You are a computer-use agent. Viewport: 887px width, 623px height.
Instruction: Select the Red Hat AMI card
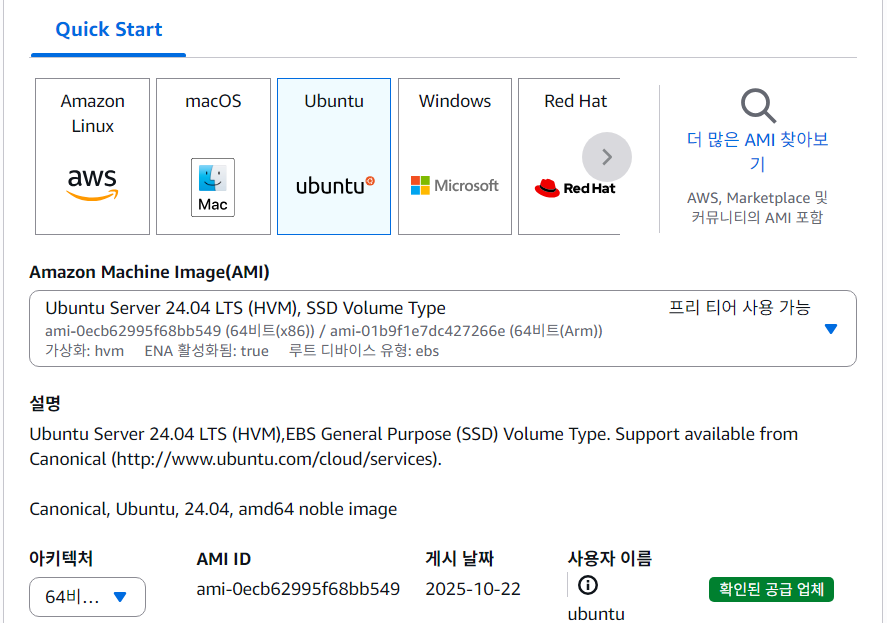pos(569,156)
